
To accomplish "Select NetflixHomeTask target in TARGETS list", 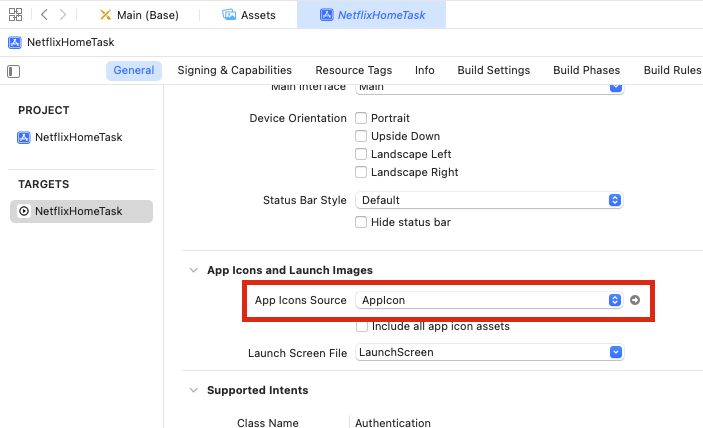I will pos(79,211).
